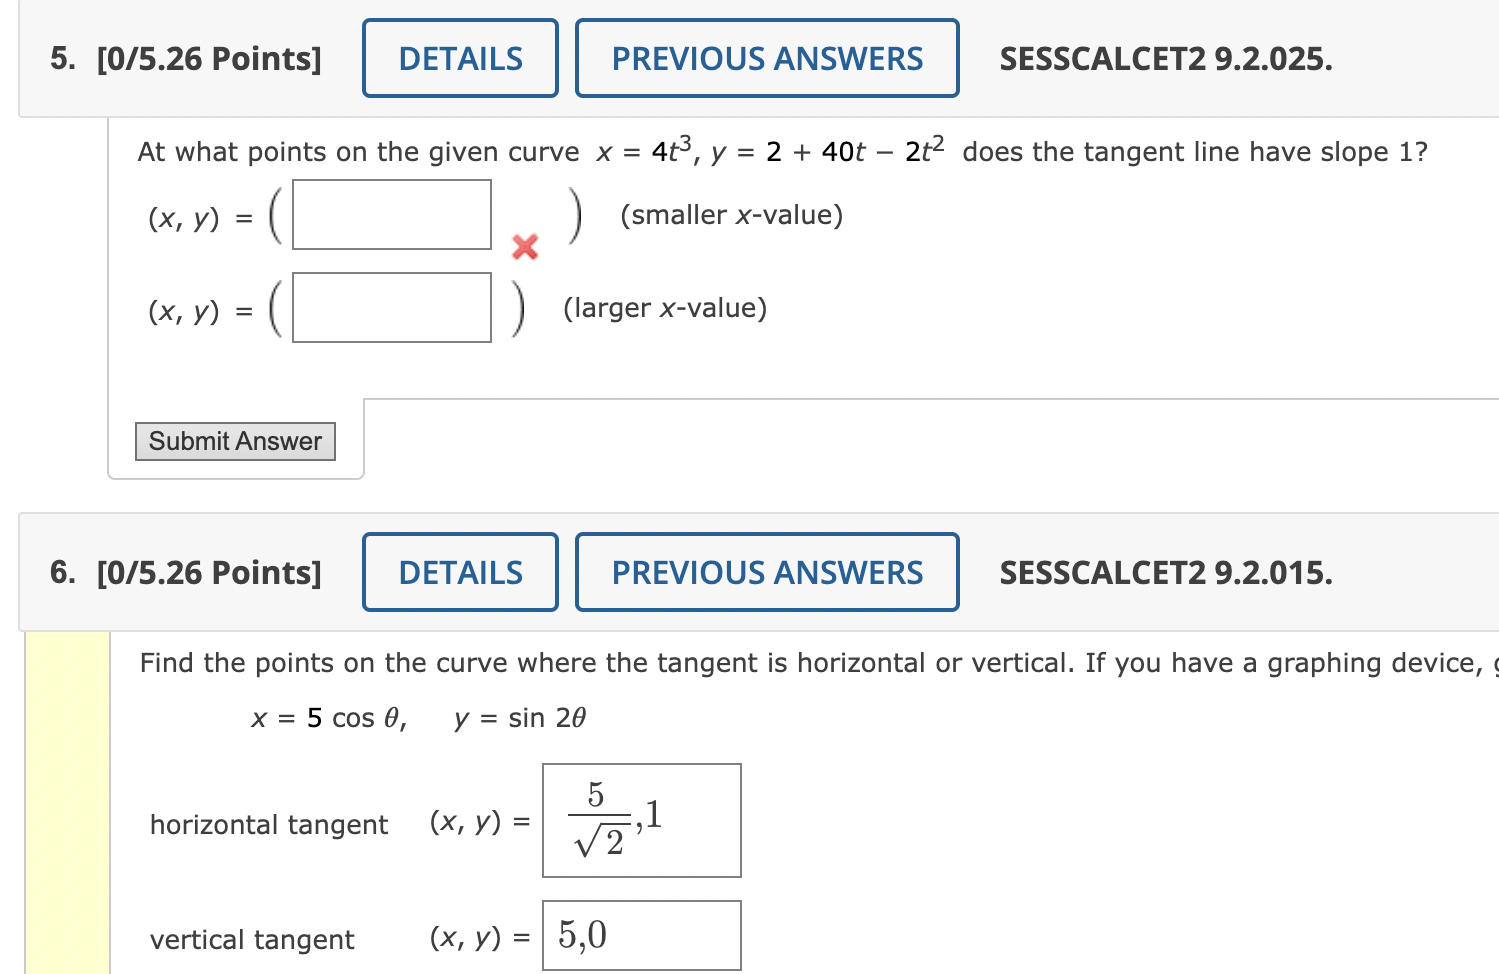Click the red incorrect answer X mark
1499x974 pixels.
[x=524, y=248]
